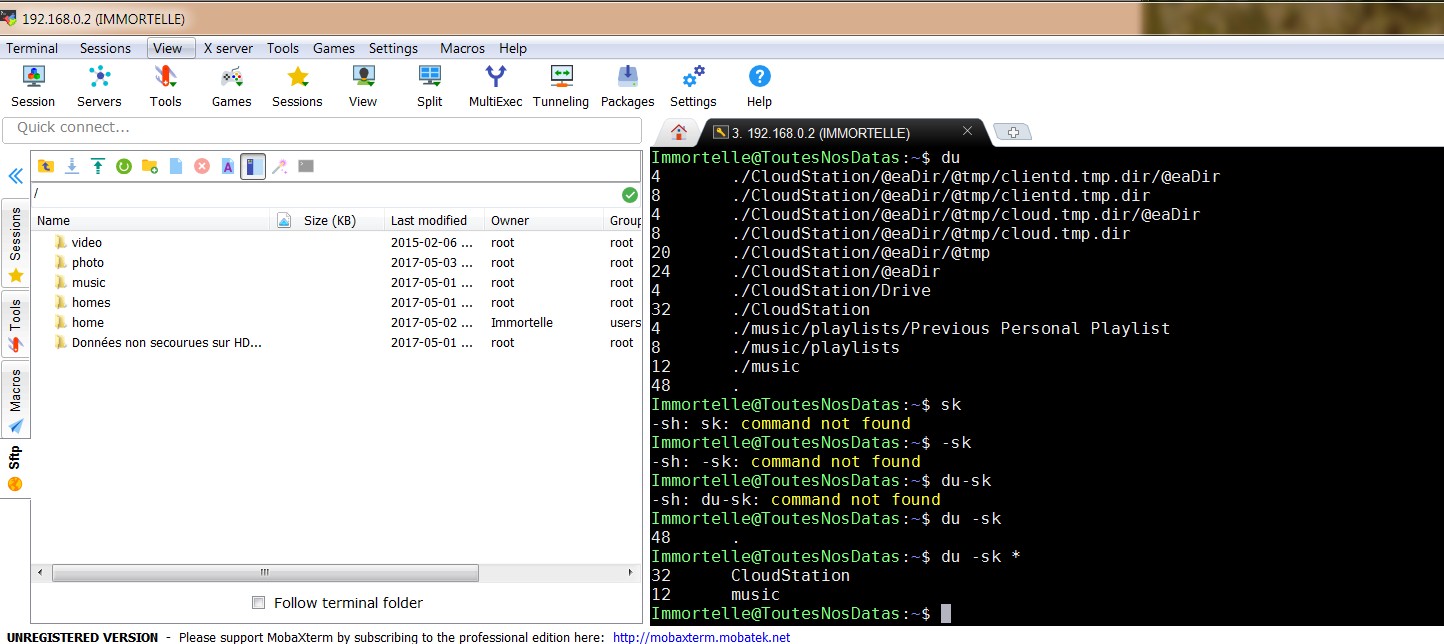Create a new folder in SFTP browser
Image resolution: width=1444 pixels, height=644 pixels.
[x=150, y=166]
